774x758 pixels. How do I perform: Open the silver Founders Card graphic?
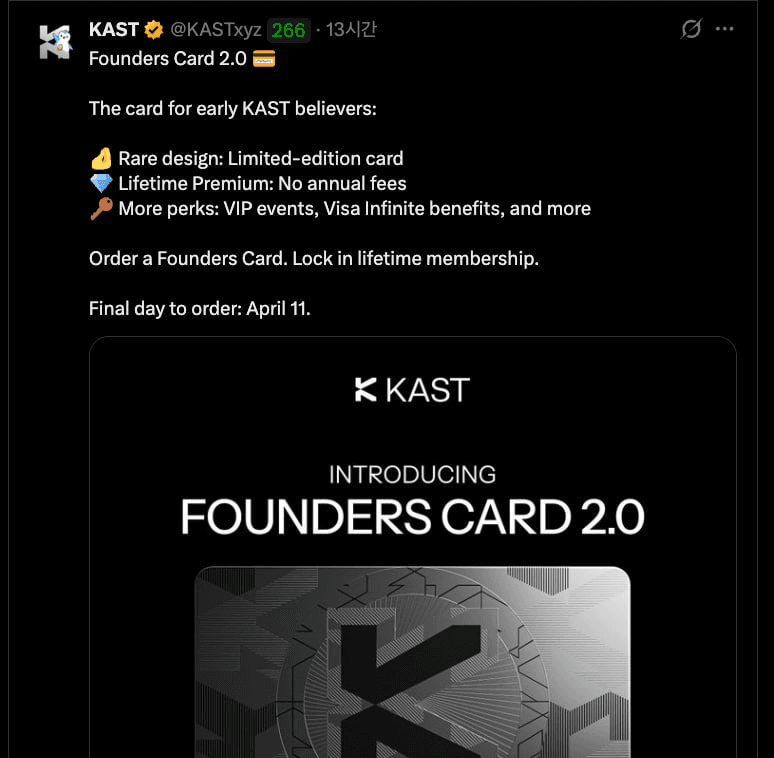point(413,662)
